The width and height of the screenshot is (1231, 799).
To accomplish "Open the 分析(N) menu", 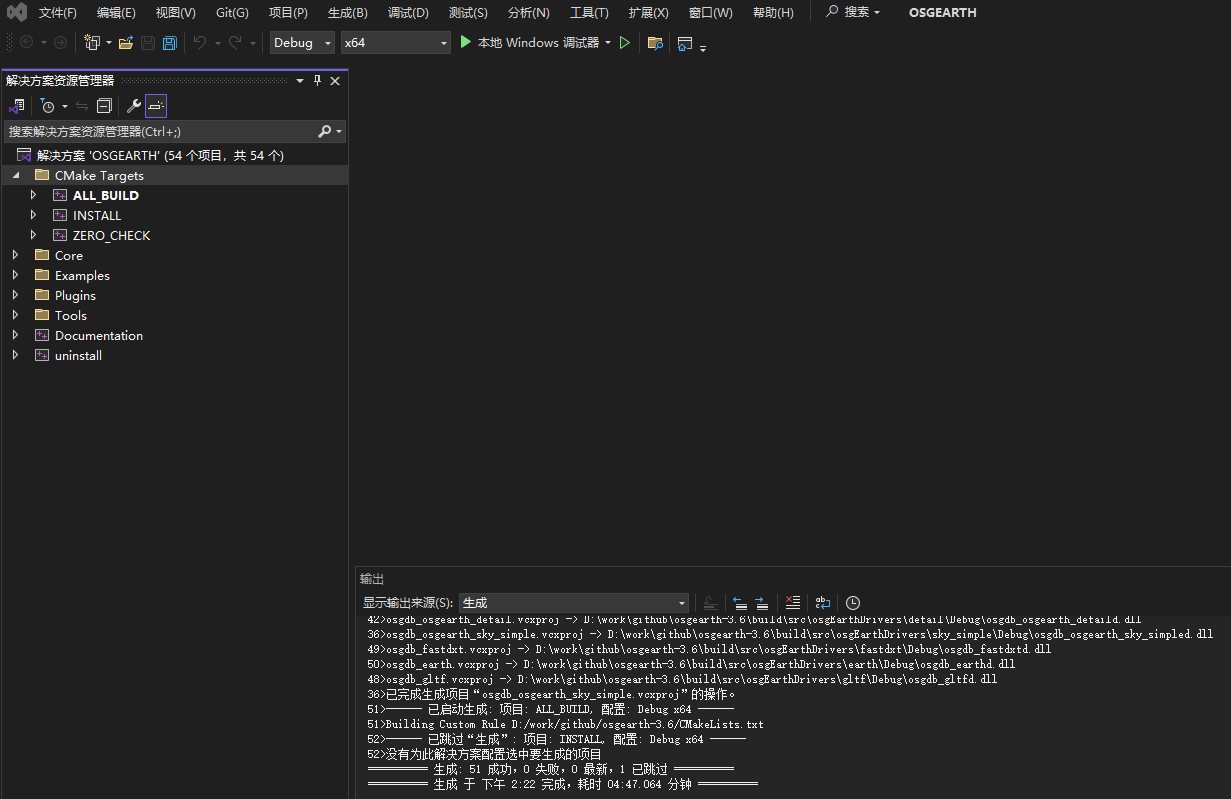I will tap(528, 13).
